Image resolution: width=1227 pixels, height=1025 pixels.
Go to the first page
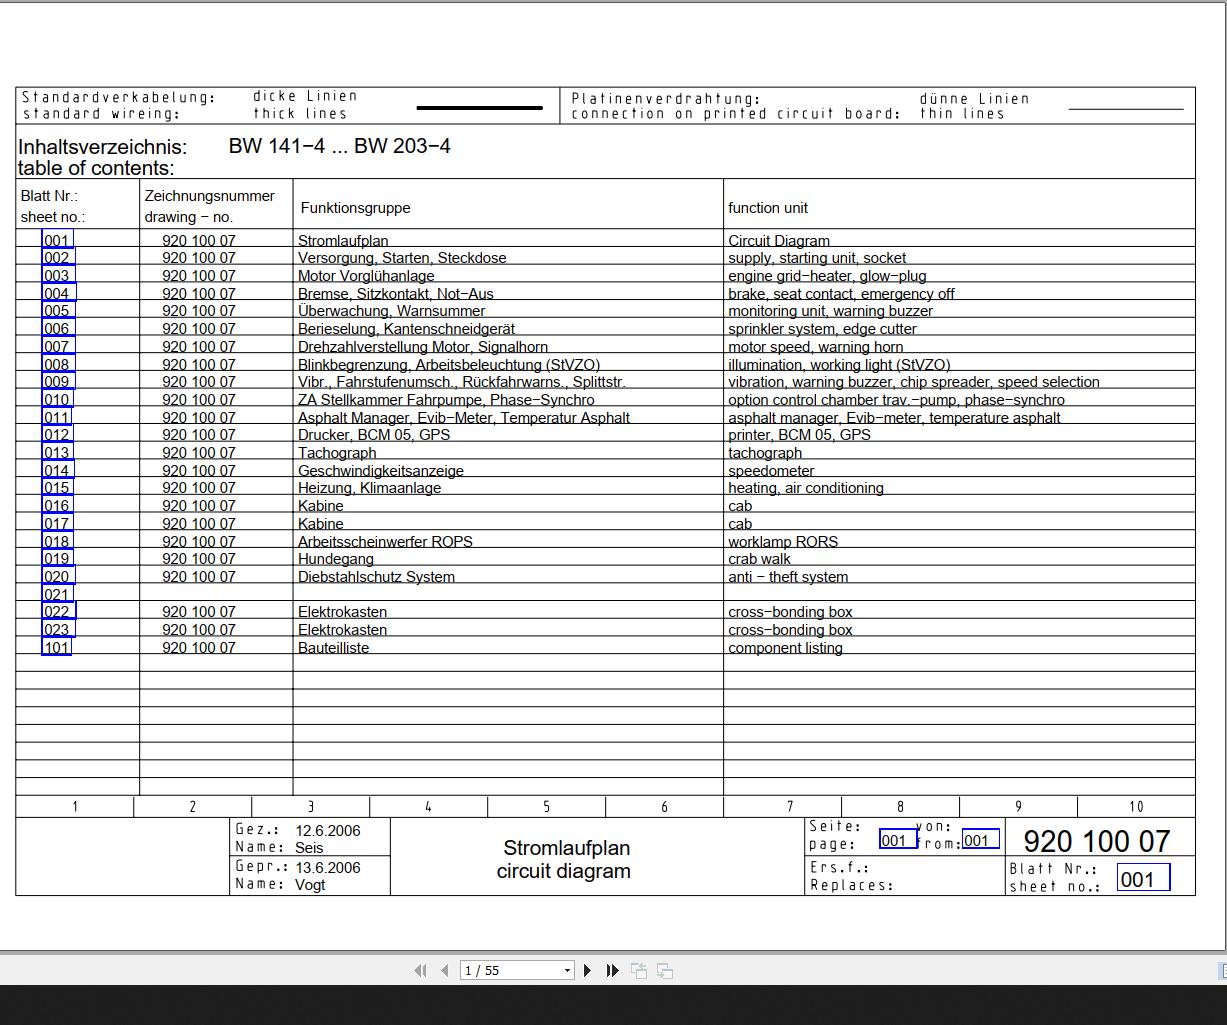420,970
